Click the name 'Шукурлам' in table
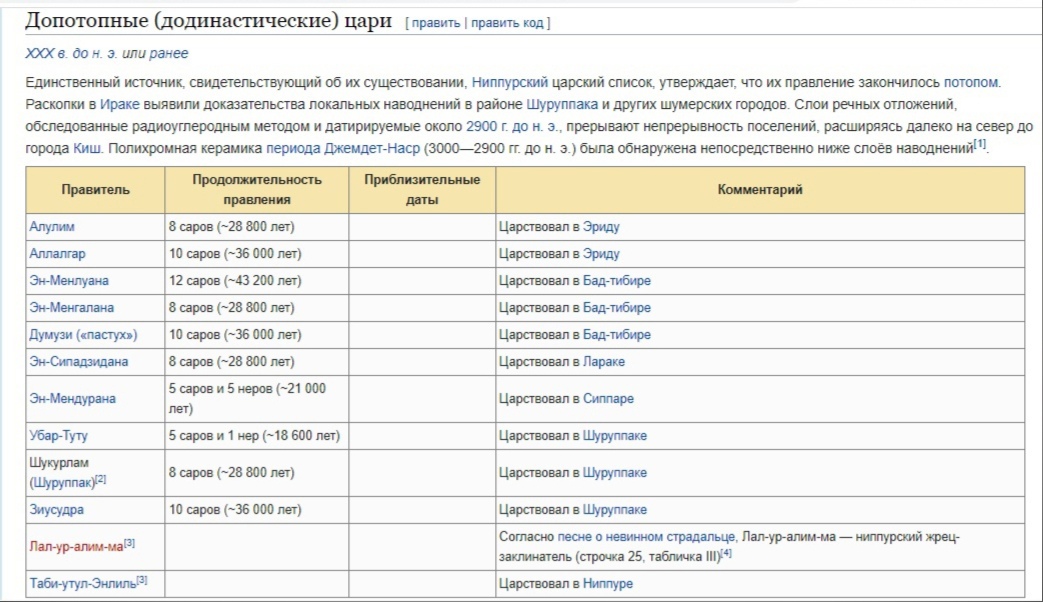 [x=59, y=463]
